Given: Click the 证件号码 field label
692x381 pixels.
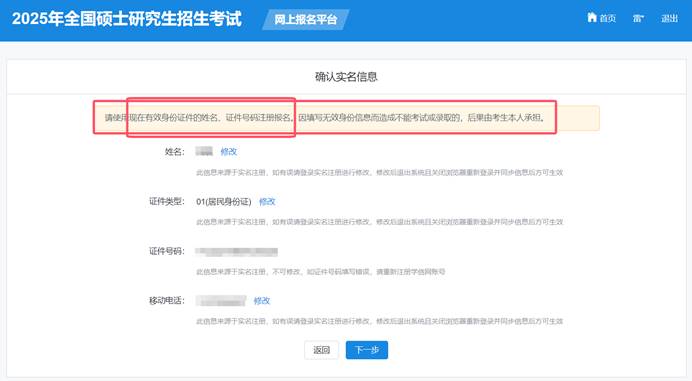Looking at the screenshot, I should click(166, 251).
